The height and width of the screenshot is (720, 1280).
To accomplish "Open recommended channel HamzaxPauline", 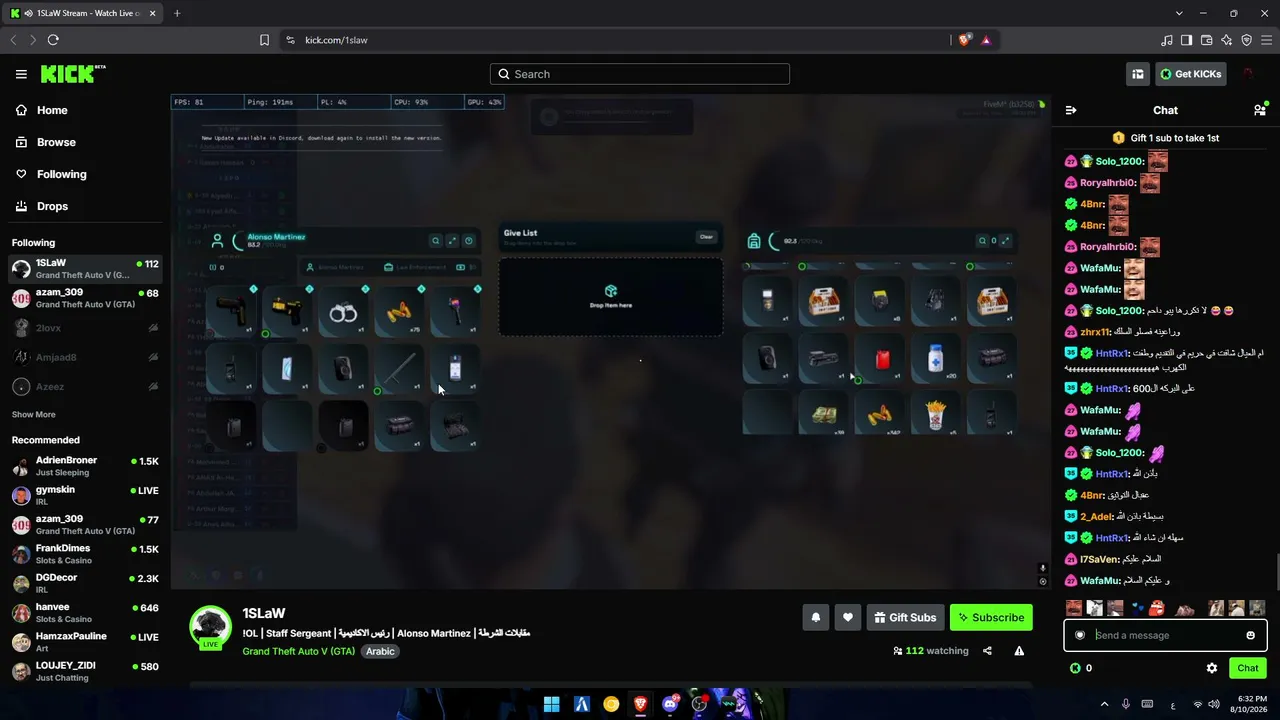I will (85, 642).
